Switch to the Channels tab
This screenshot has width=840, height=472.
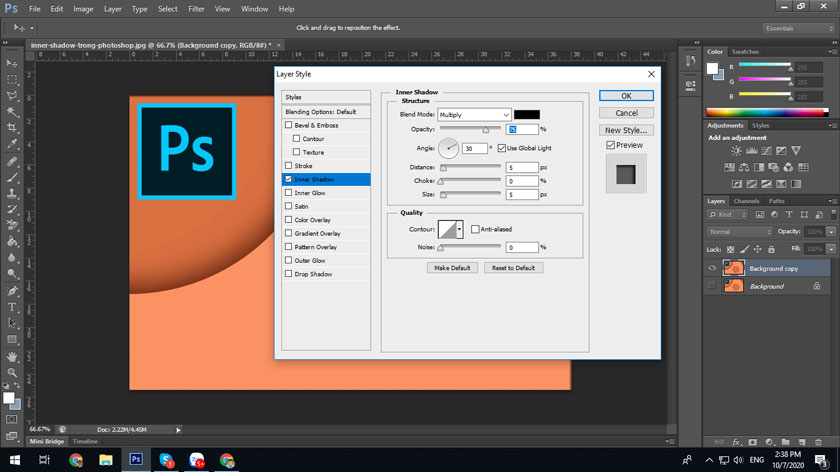[x=746, y=201]
